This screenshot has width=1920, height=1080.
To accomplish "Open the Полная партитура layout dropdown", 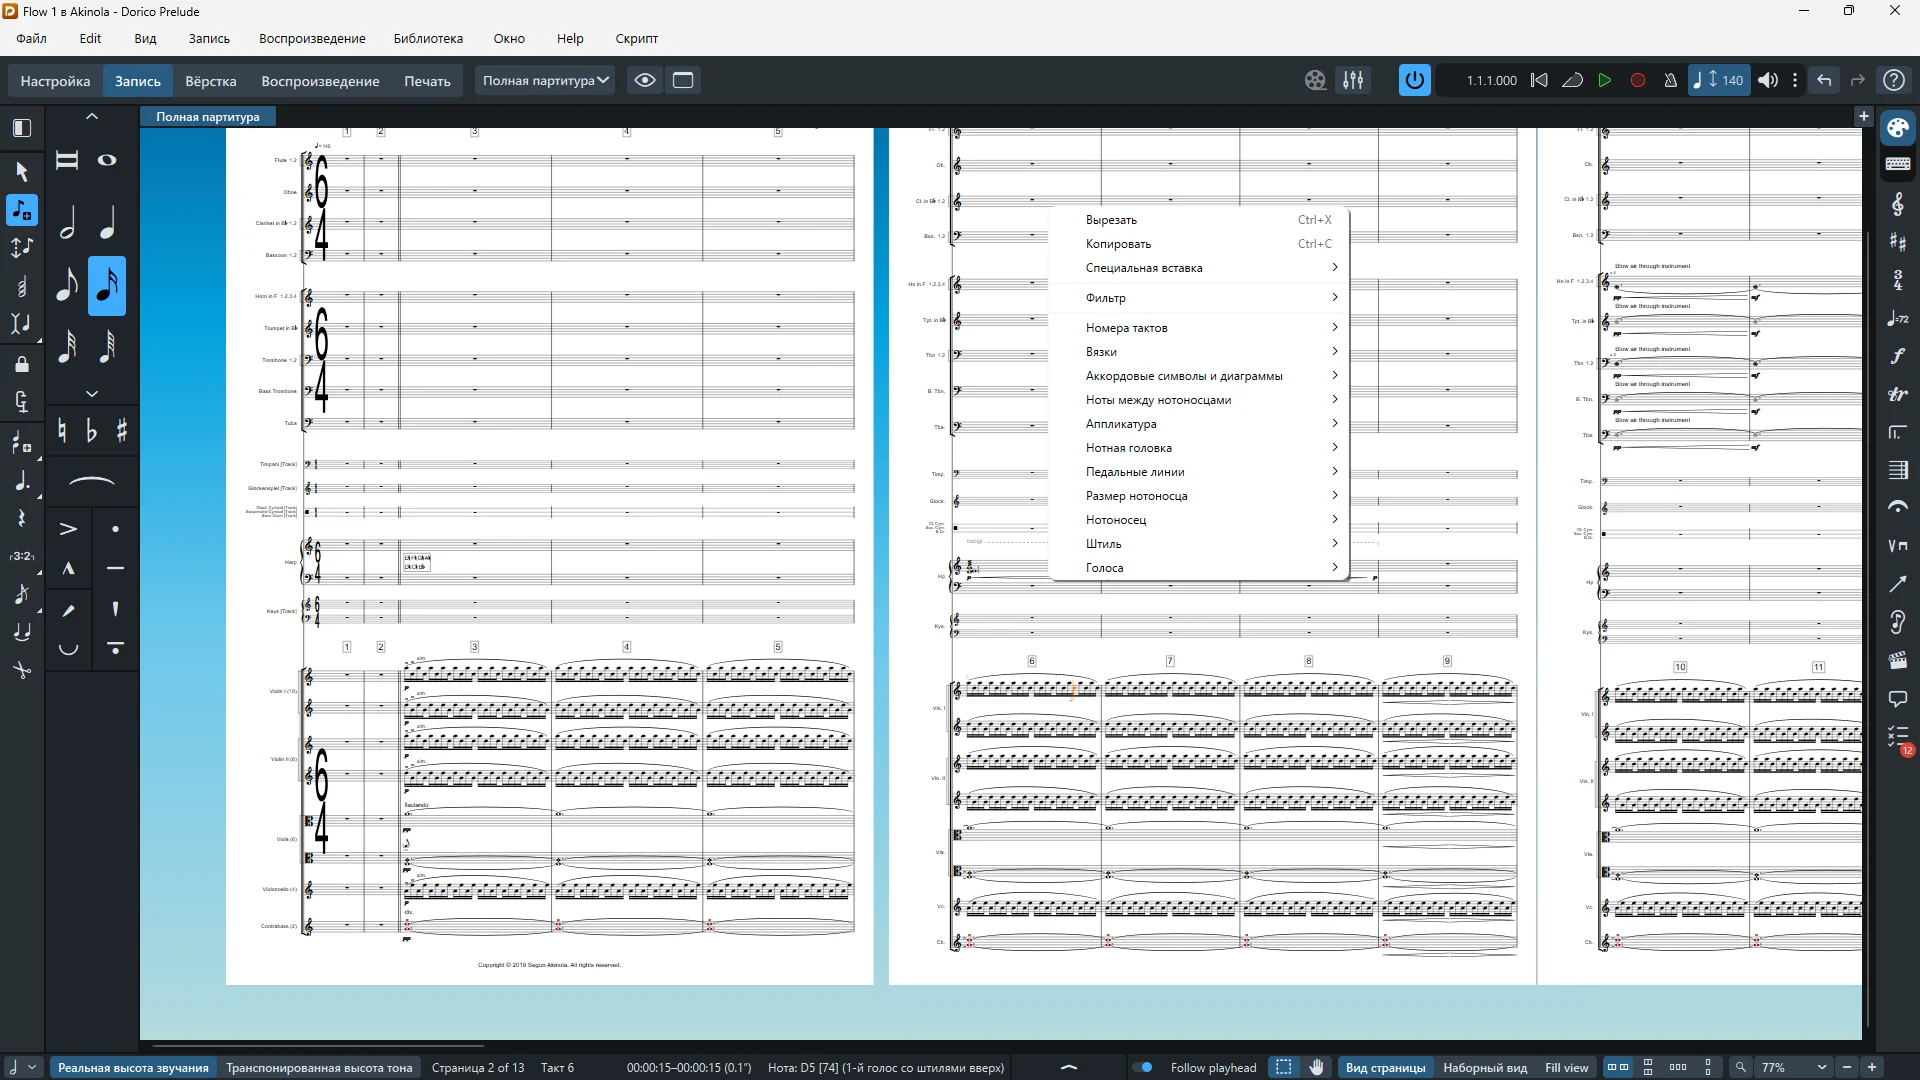I will (x=546, y=80).
